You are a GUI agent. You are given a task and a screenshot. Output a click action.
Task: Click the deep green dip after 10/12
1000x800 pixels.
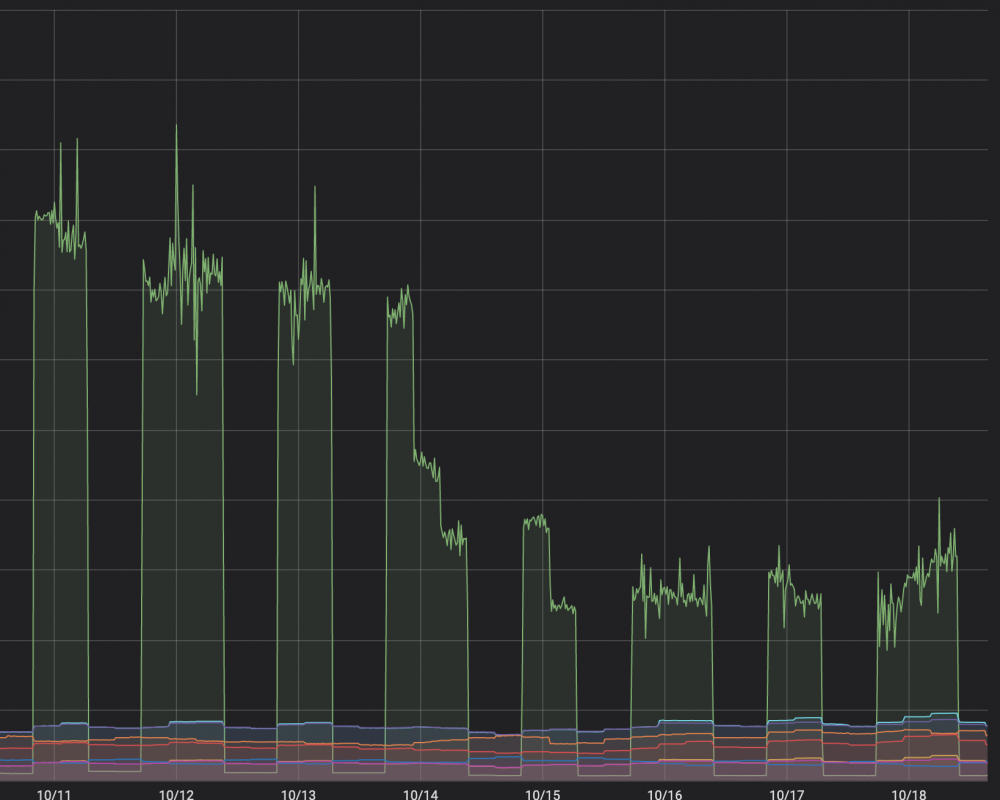pyautogui.click(x=196, y=392)
